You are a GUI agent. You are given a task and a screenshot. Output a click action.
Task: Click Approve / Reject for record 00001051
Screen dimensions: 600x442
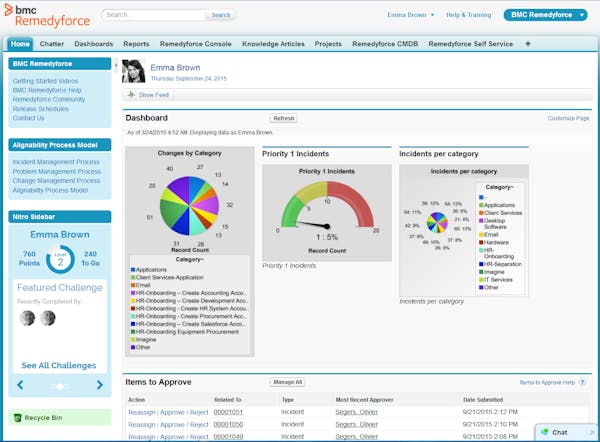point(184,412)
